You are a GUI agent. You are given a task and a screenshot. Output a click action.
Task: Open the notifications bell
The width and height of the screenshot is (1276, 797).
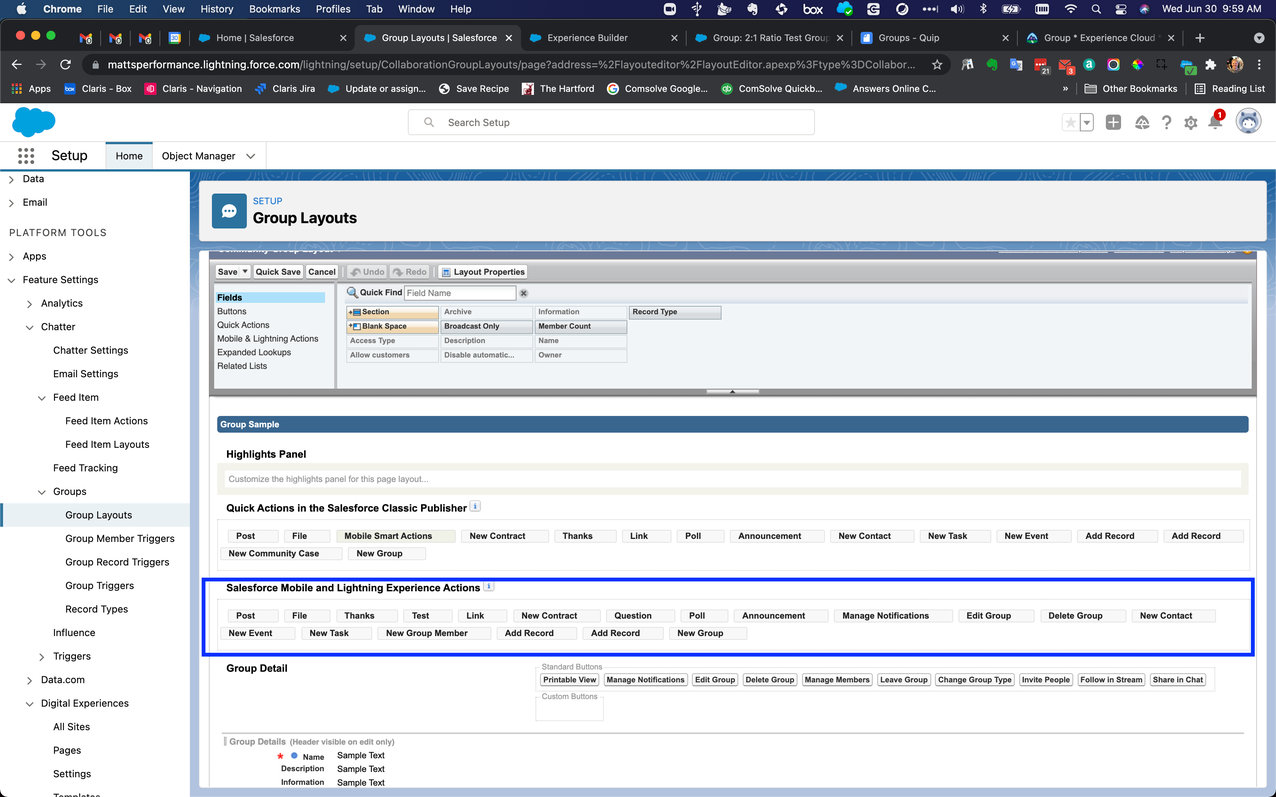click(1215, 122)
